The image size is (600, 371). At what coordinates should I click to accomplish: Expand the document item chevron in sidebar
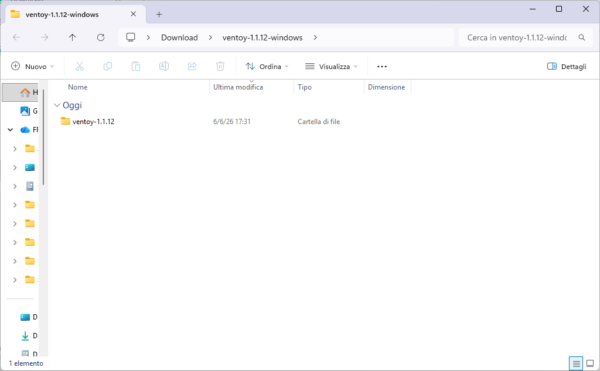click(15, 186)
